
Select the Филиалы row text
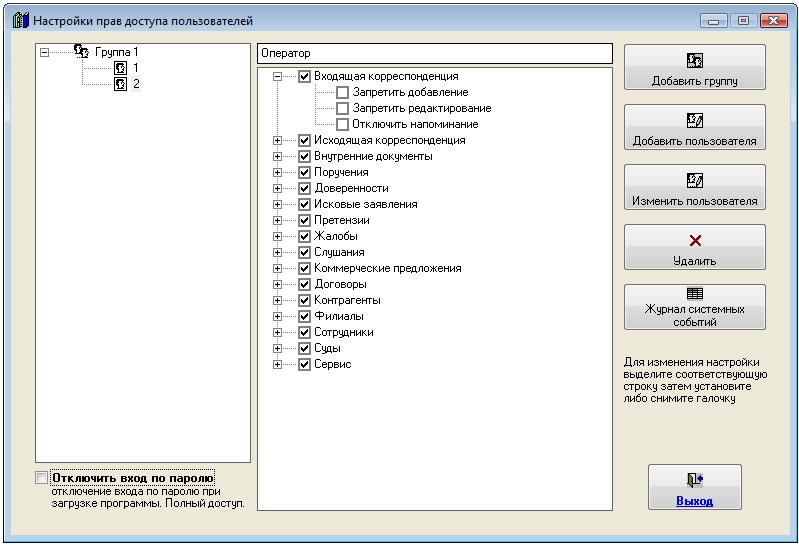point(339,317)
